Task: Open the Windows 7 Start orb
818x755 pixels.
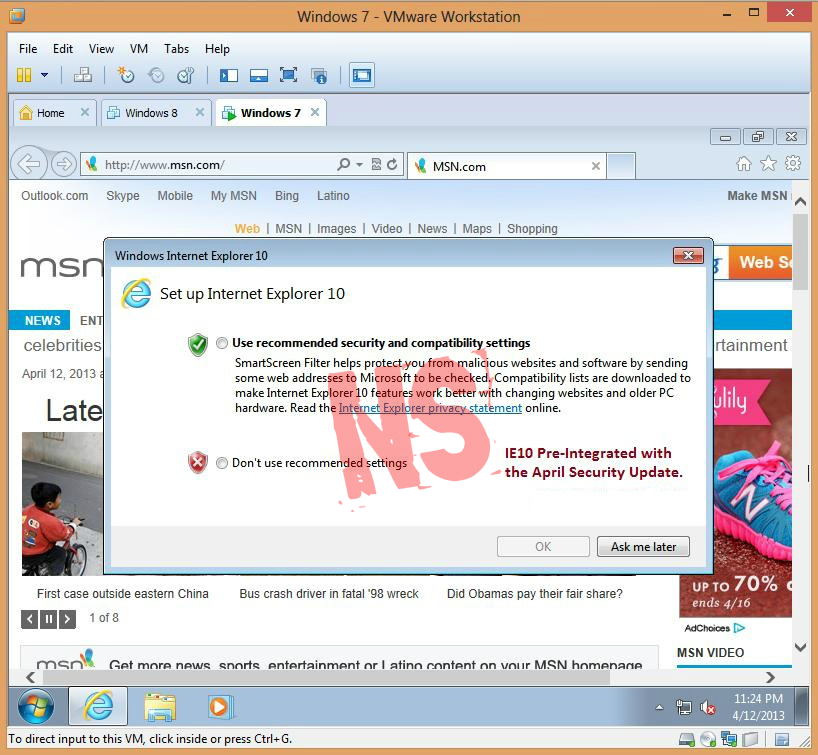Action: point(35,707)
